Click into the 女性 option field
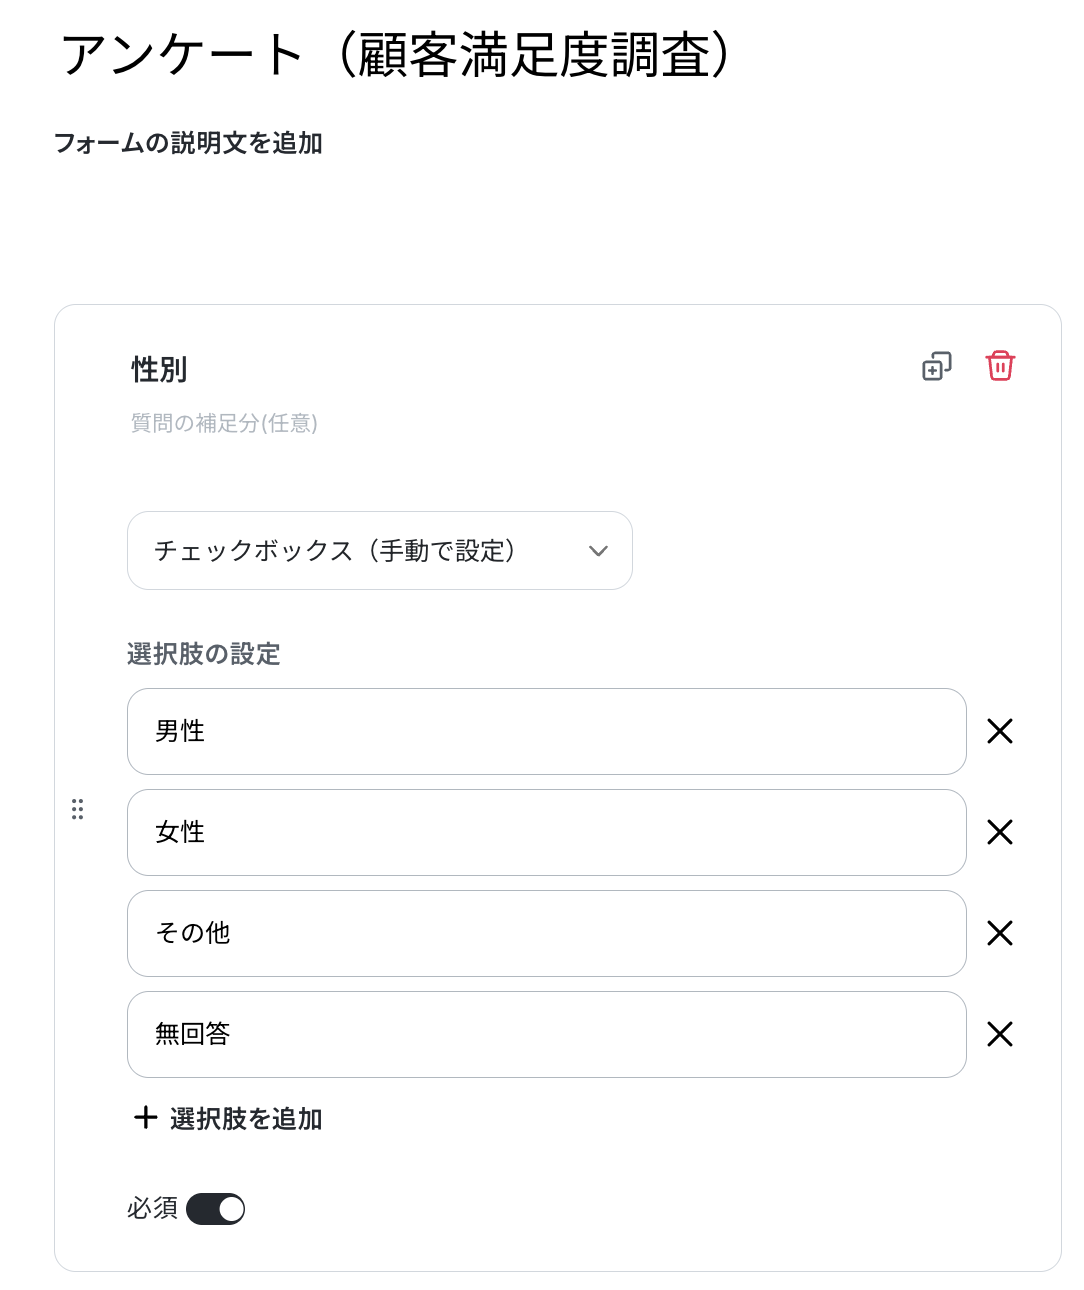 [547, 832]
